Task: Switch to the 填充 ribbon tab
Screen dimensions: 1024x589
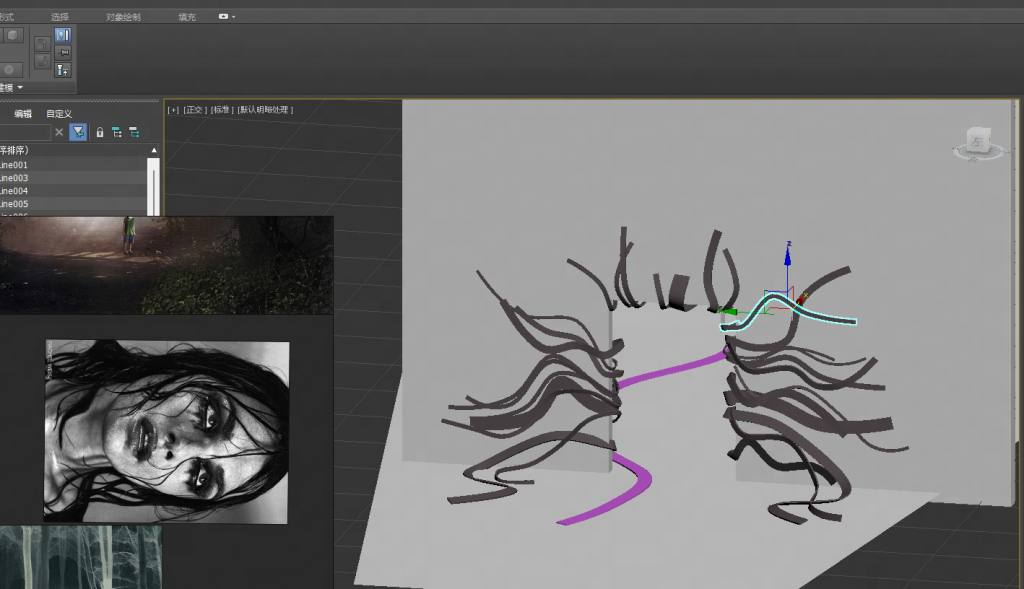Action: (x=187, y=17)
